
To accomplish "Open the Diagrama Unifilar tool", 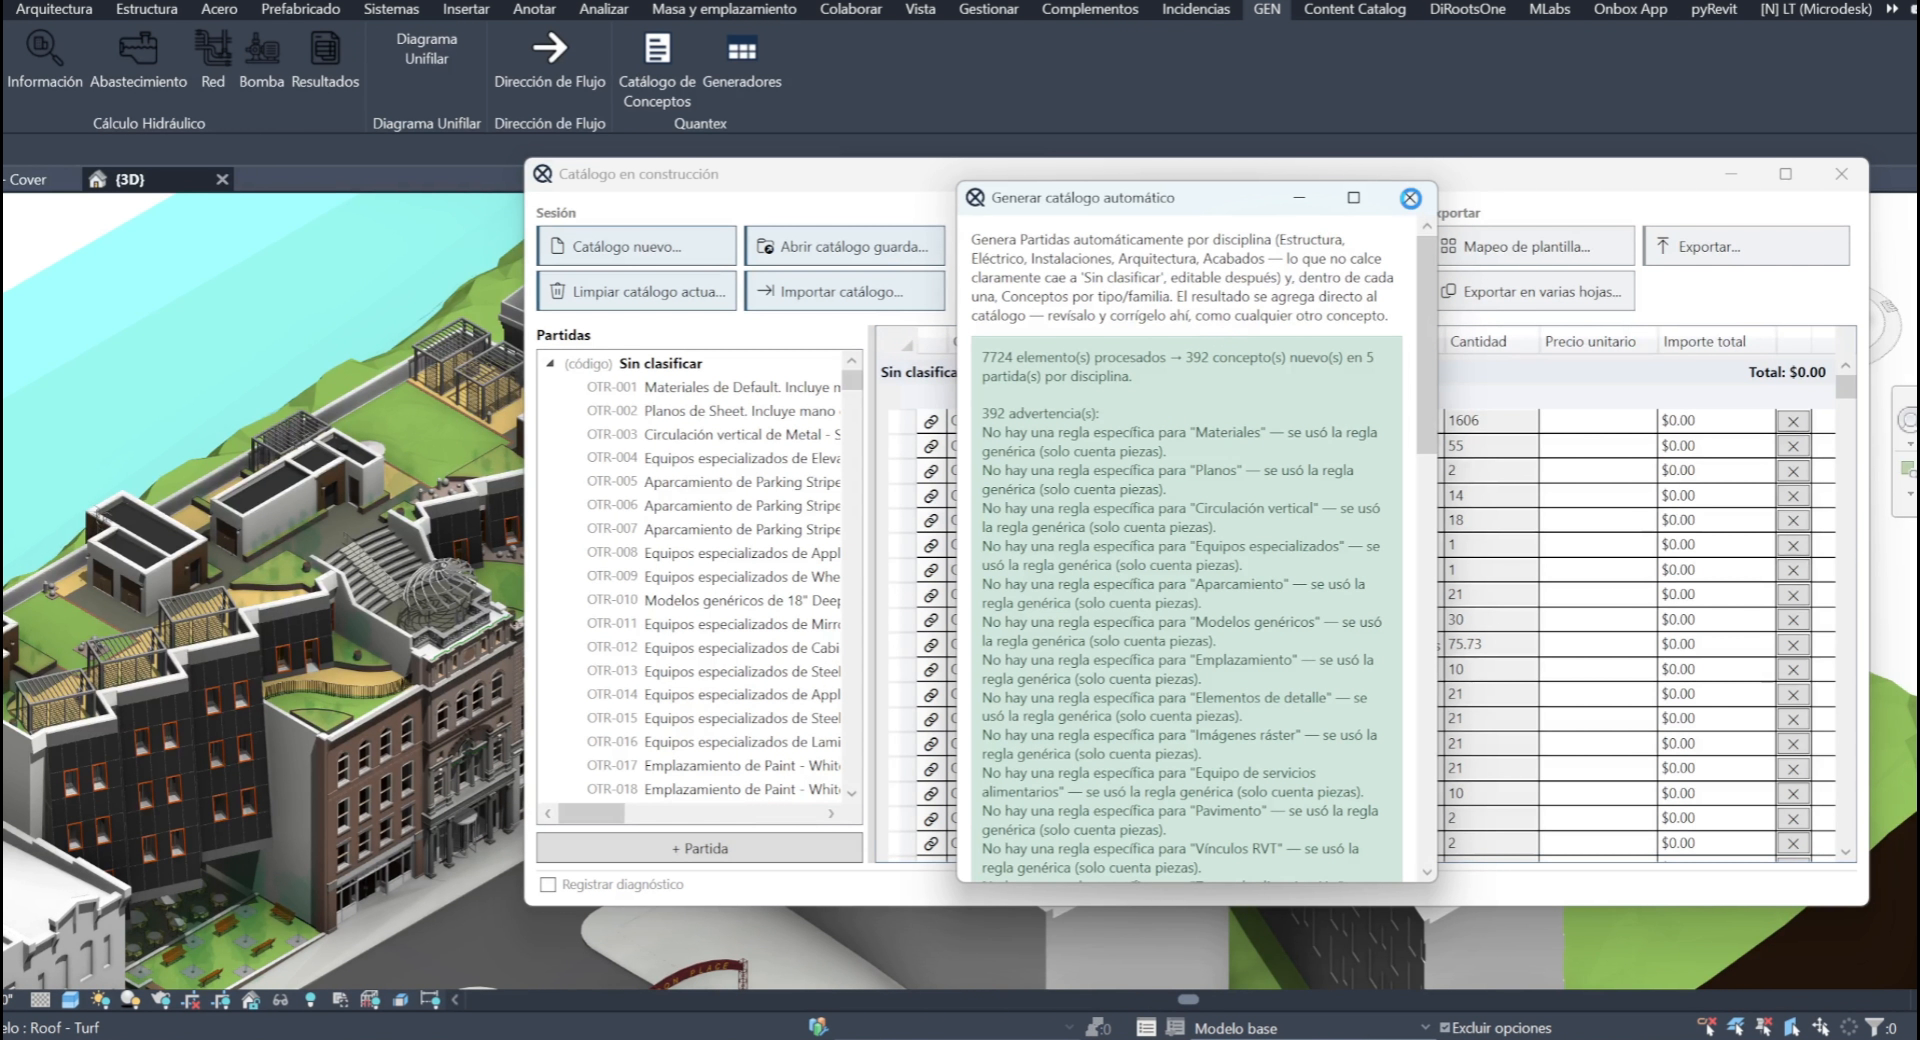I will (427, 49).
